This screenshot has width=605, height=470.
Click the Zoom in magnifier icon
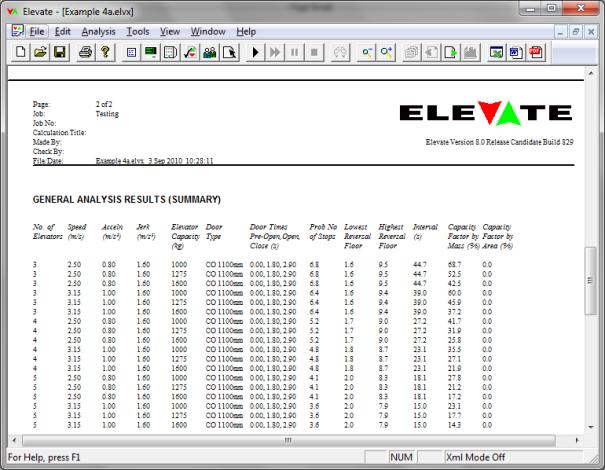[385, 51]
